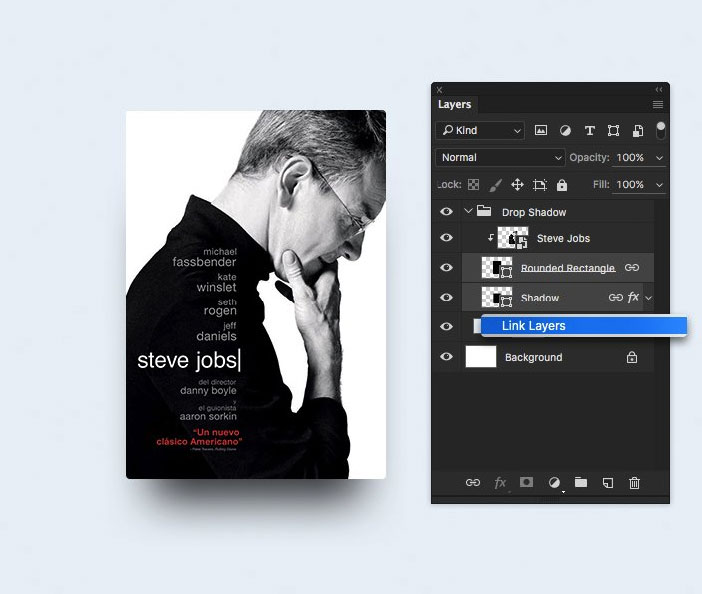Click the Fill 100% value field
This screenshot has height=594, width=702.
coord(630,184)
